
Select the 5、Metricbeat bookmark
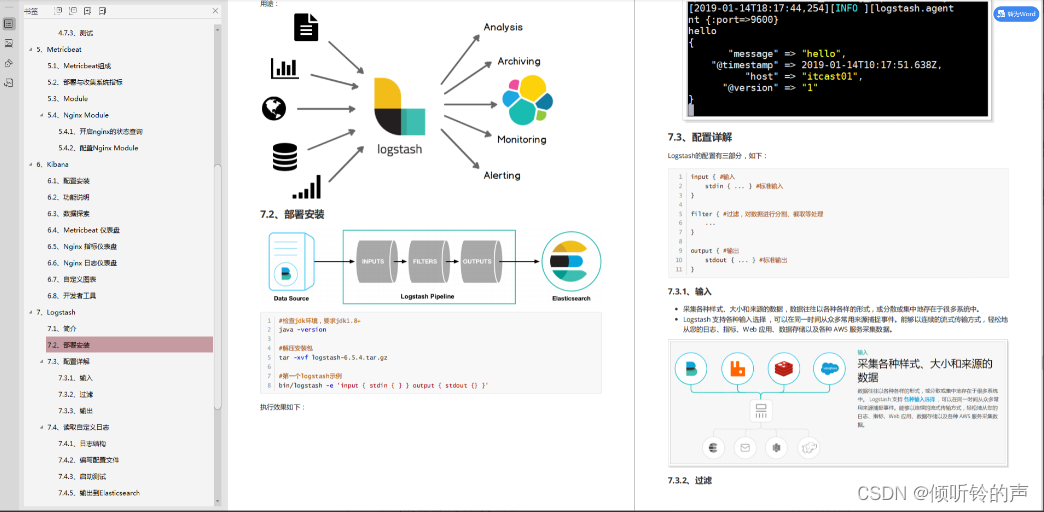click(59, 49)
